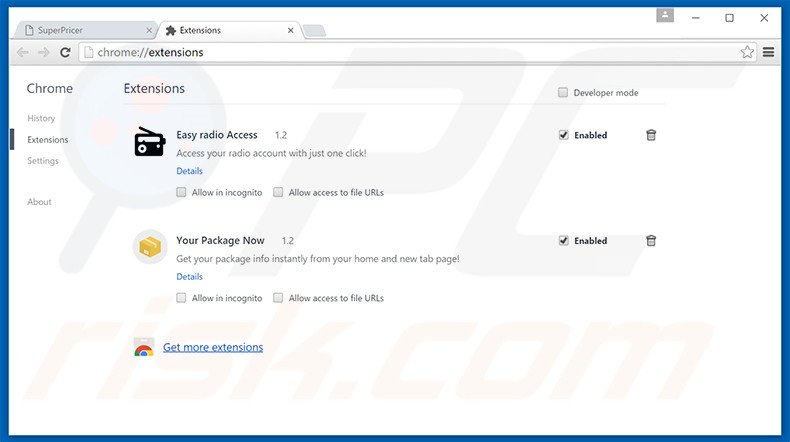This screenshot has height=442, width=790.
Task: Open Details link for Your Package Now
Action: 189,277
